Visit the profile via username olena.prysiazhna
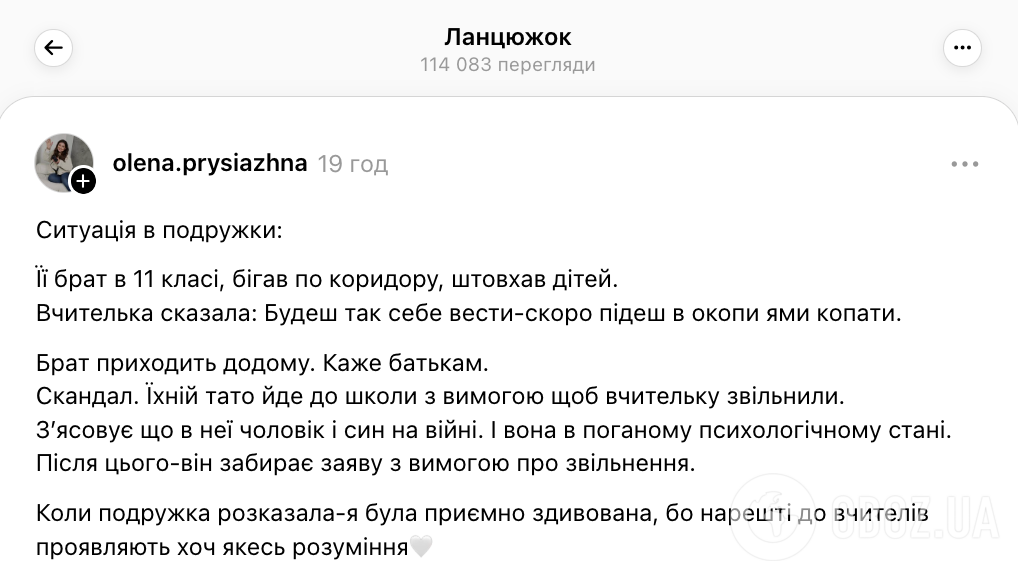 pyautogui.click(x=208, y=163)
